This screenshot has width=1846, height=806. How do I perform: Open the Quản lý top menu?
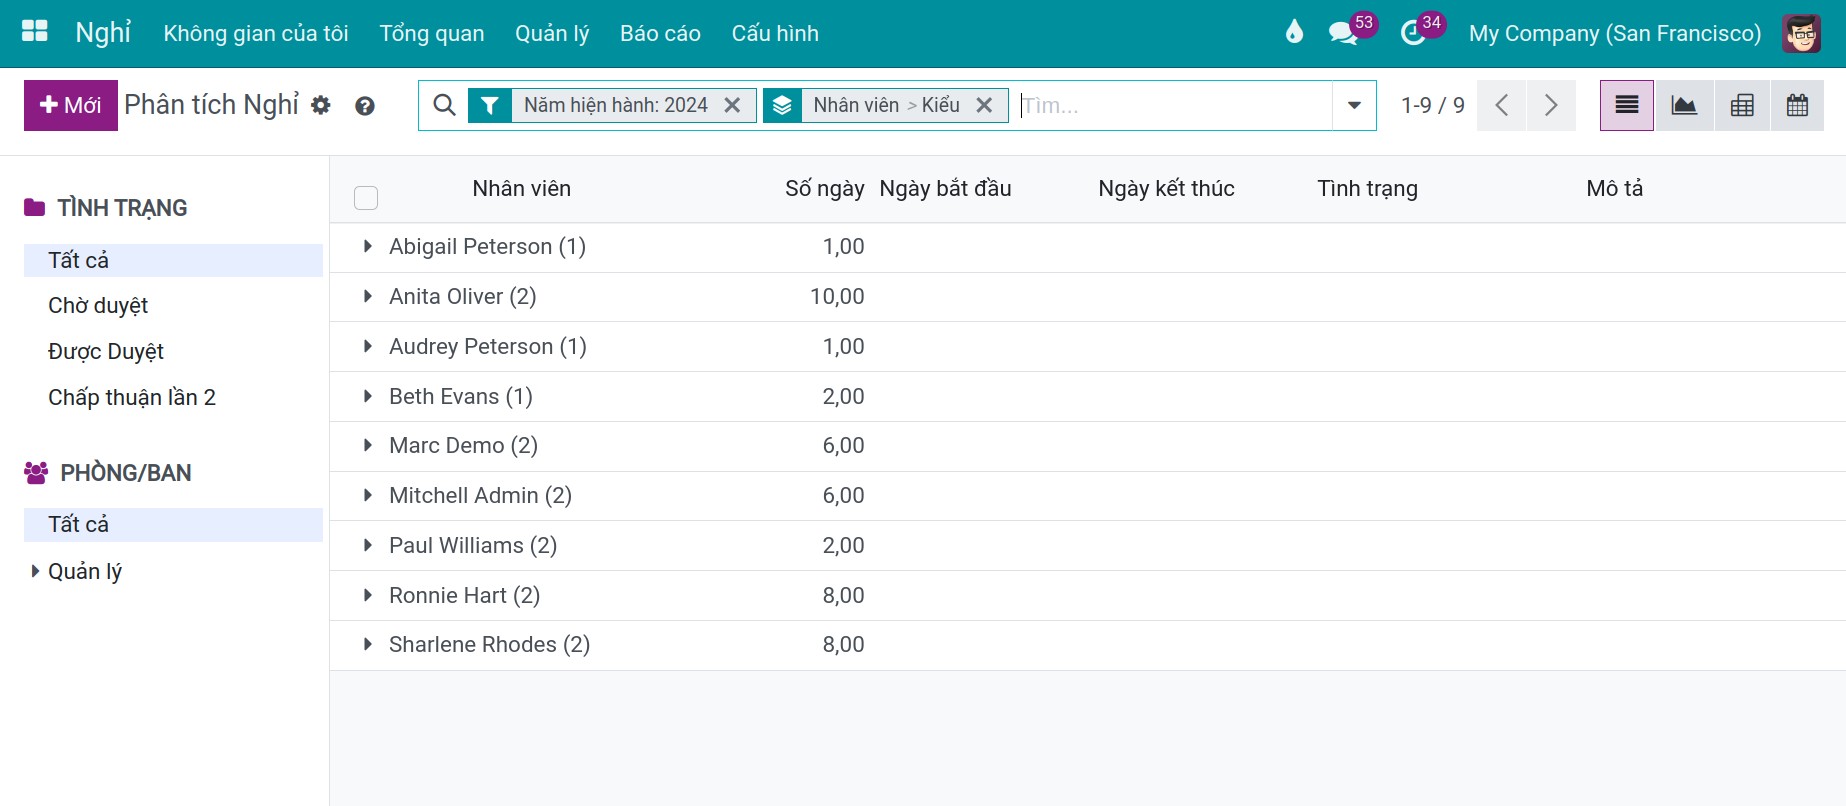pyautogui.click(x=552, y=33)
